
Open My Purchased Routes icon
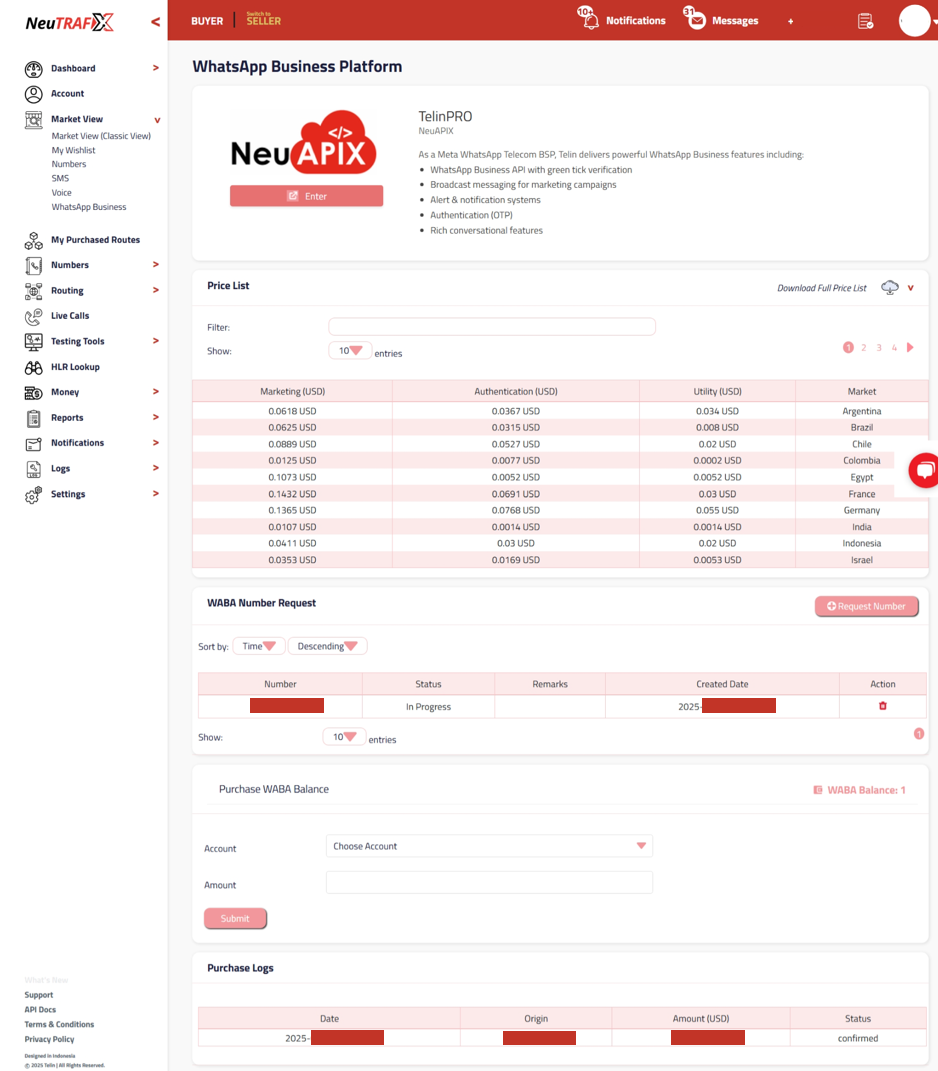click(33, 240)
